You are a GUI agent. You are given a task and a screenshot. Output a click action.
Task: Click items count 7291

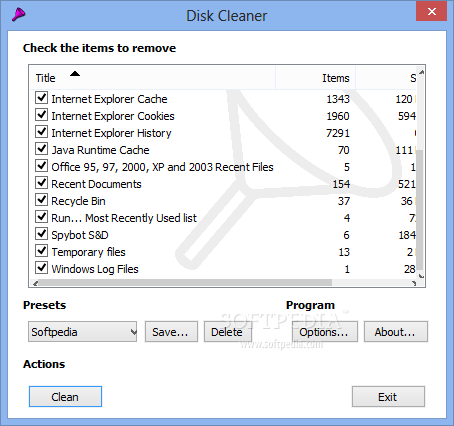tap(338, 133)
